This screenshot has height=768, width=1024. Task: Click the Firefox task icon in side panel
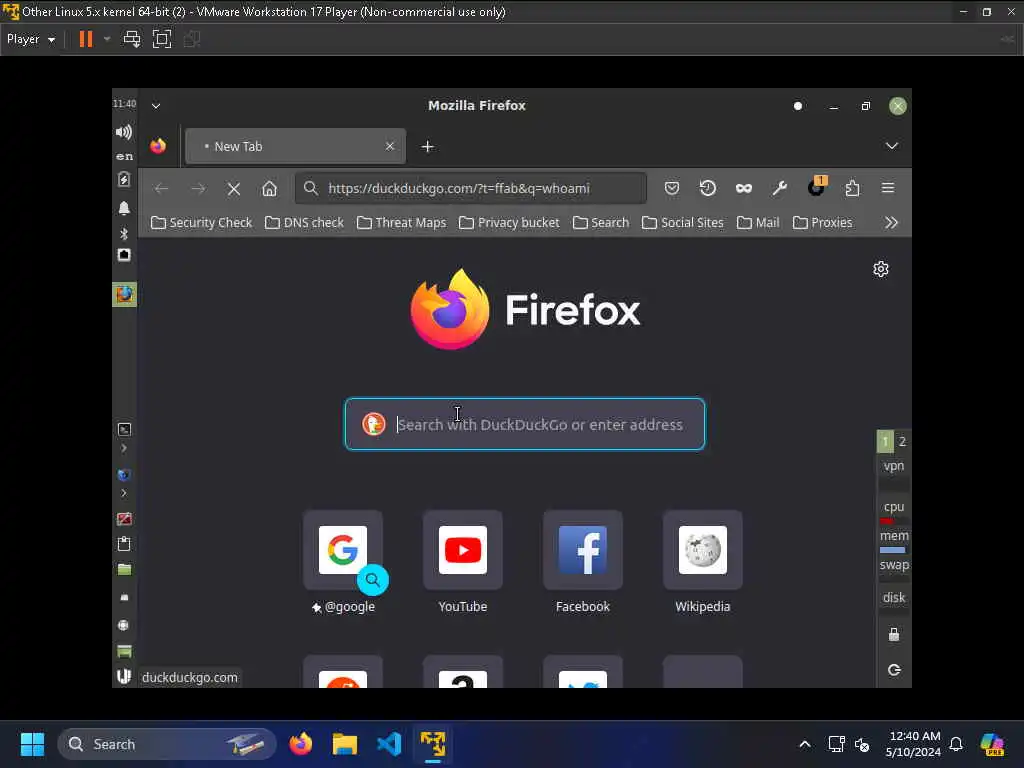point(124,295)
